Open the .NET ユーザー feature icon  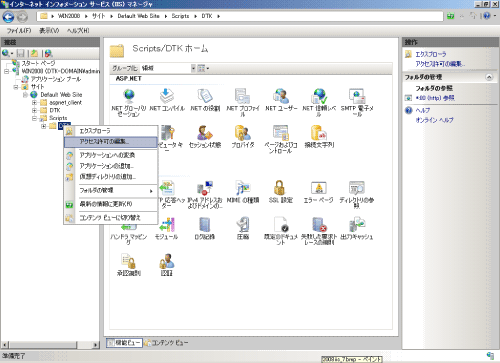[x=281, y=96]
